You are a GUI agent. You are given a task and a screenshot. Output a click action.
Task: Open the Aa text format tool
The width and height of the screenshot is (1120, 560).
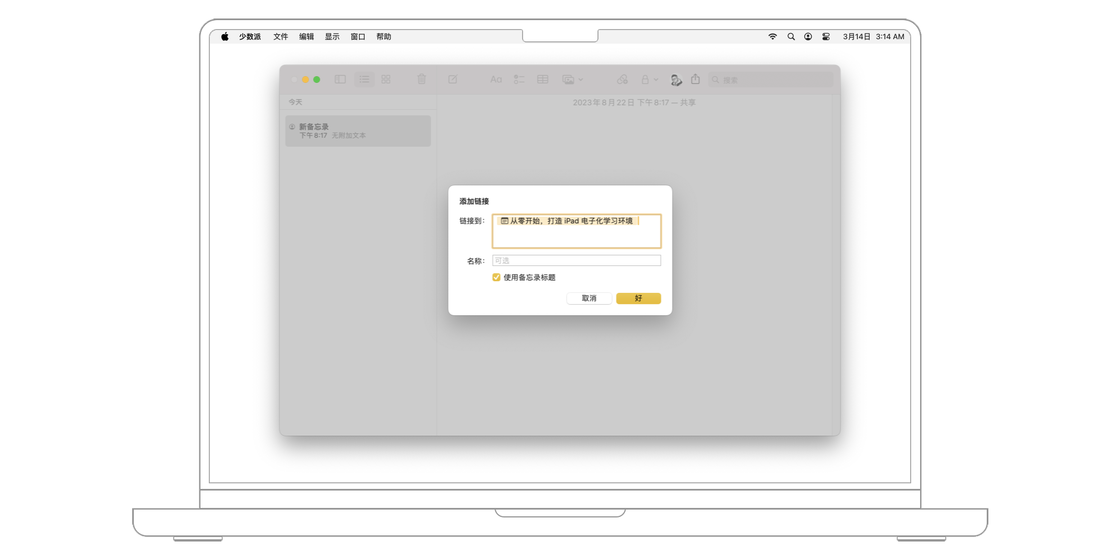pos(496,80)
